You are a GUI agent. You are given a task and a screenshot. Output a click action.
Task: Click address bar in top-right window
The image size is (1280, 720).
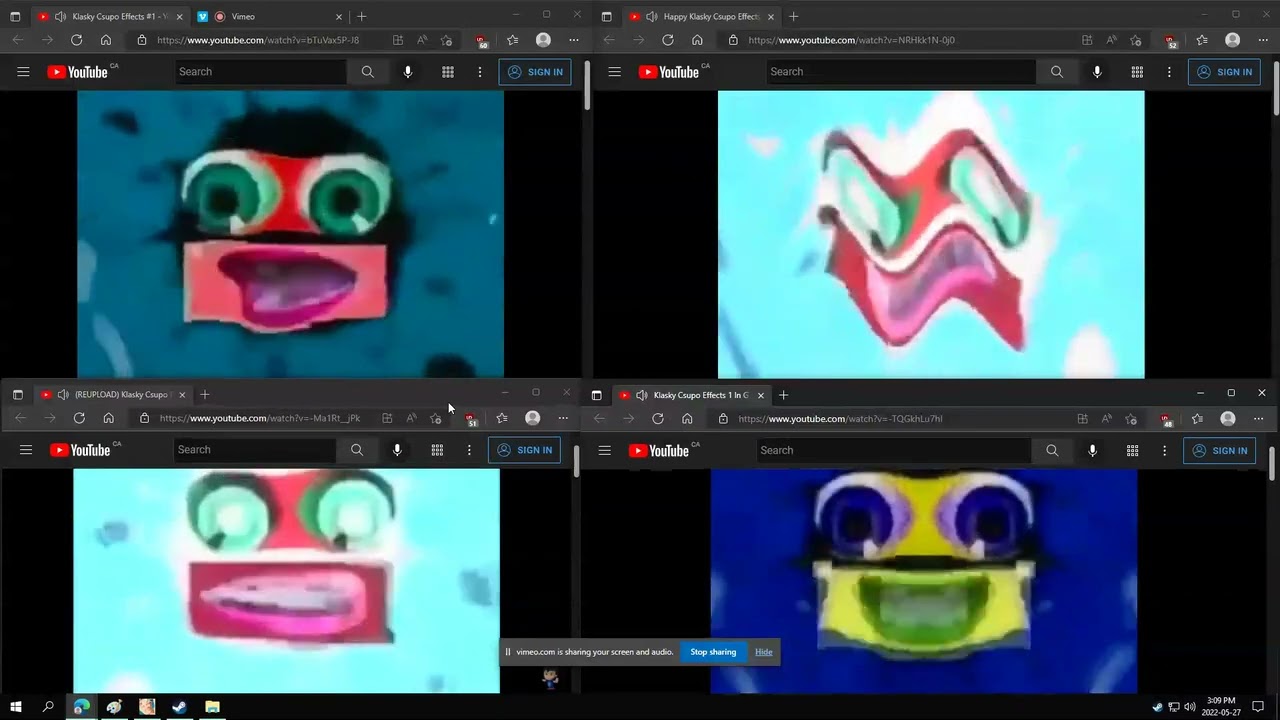tap(910, 40)
